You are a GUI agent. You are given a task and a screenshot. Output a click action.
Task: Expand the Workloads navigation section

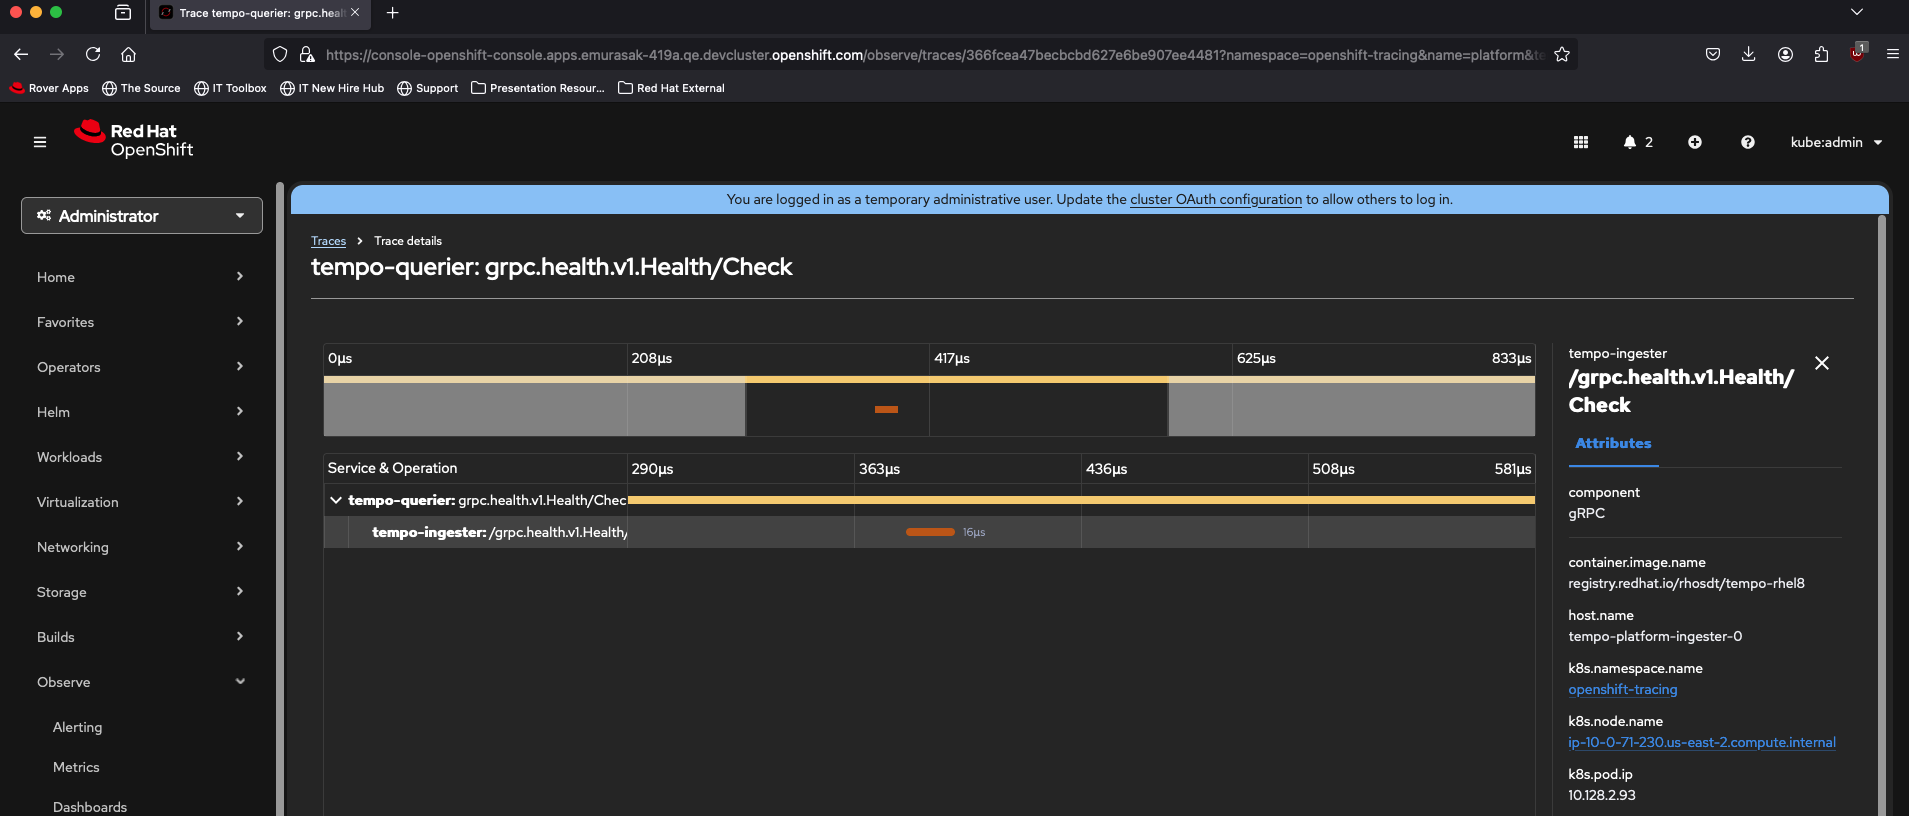click(140, 457)
